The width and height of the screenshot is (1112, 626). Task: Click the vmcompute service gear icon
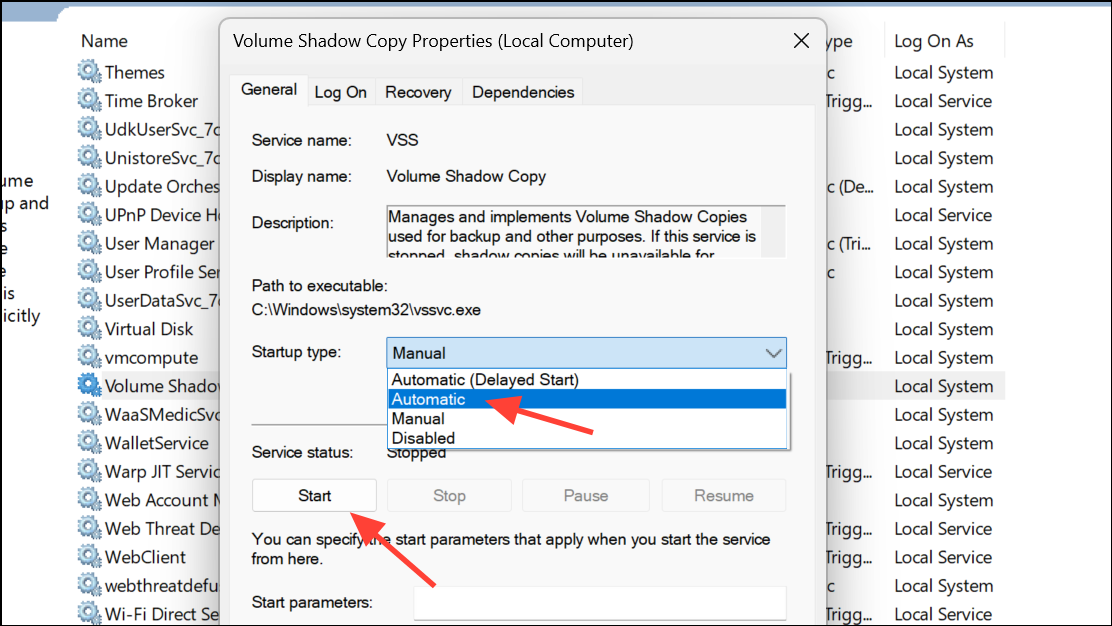[90, 358]
